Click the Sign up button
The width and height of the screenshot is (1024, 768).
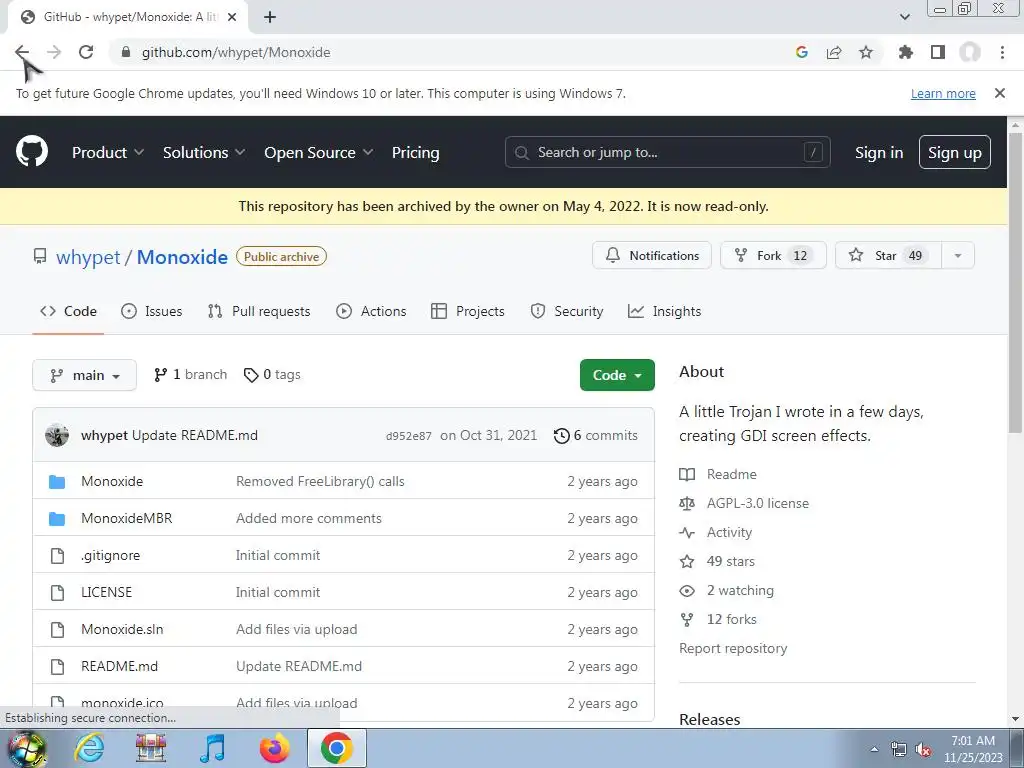pos(954,152)
